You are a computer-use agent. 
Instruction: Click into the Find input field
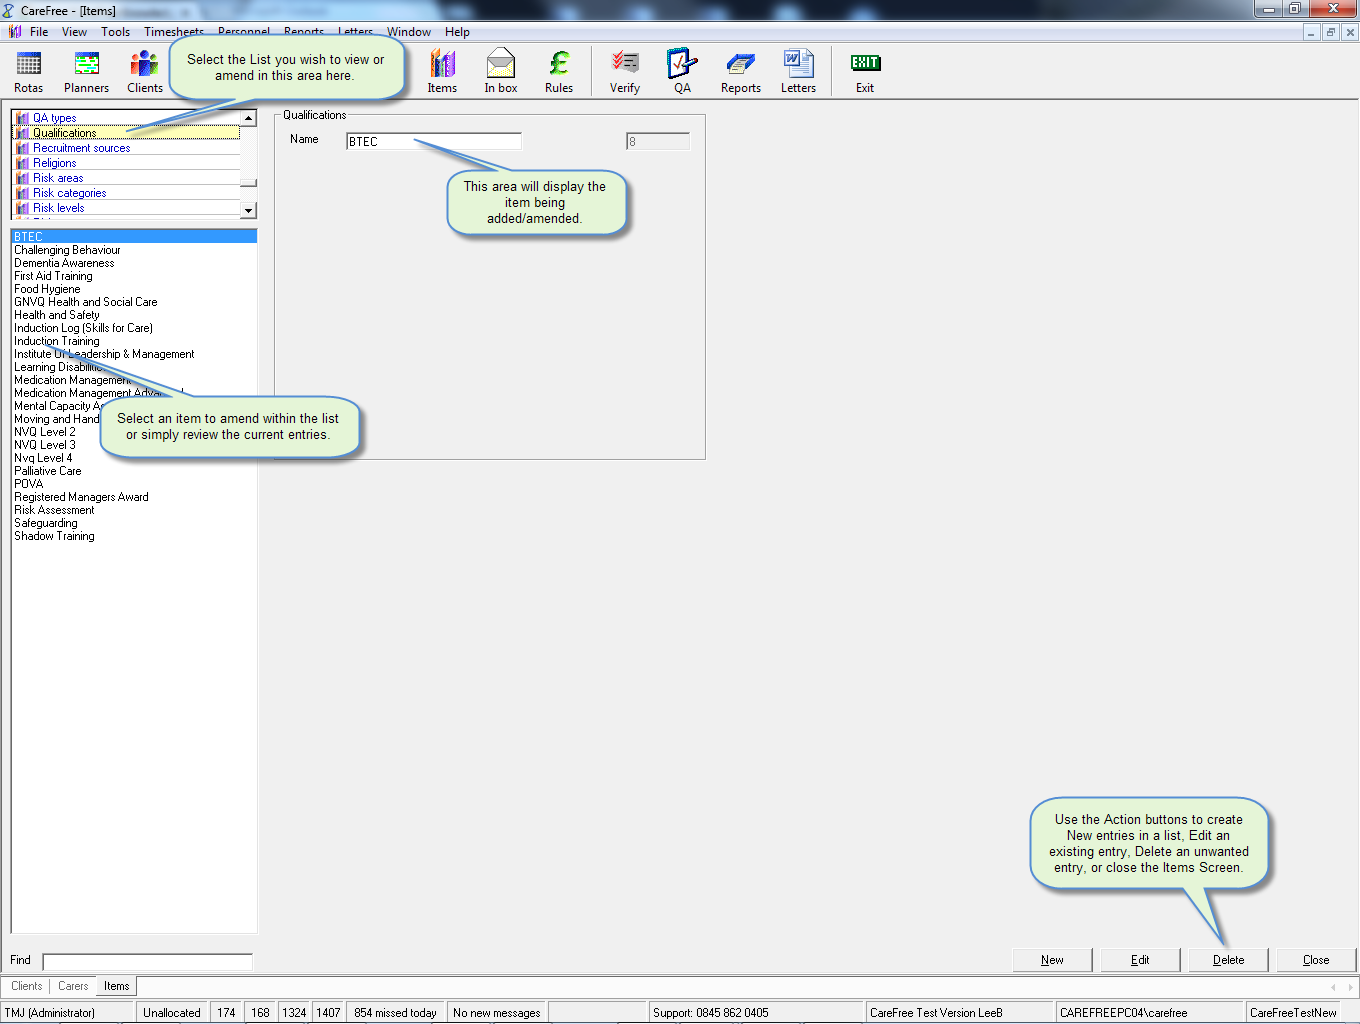tap(147, 961)
